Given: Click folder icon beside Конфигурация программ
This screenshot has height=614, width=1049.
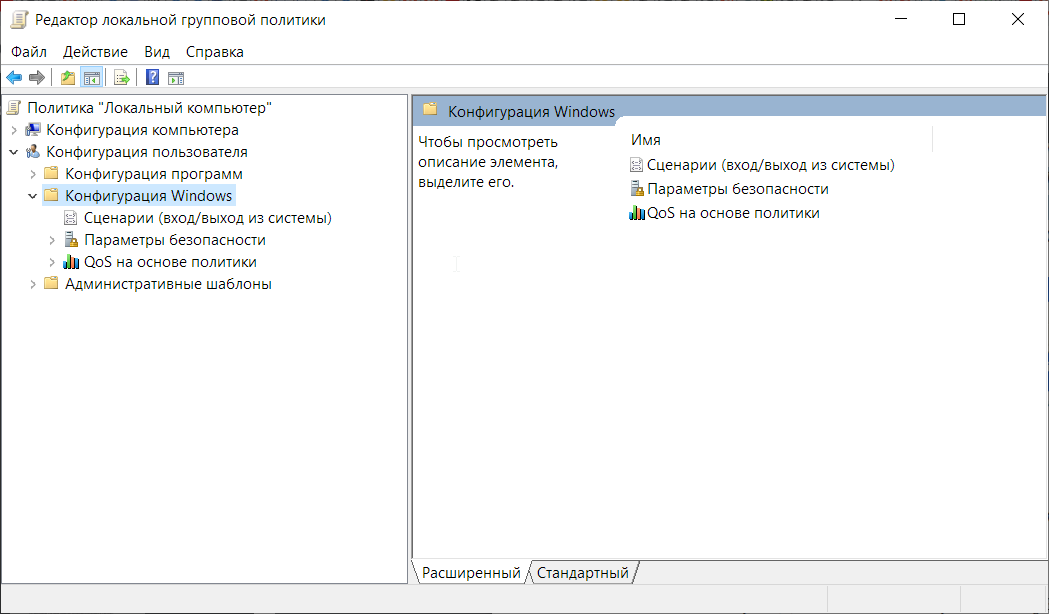Looking at the screenshot, I should tap(52, 173).
